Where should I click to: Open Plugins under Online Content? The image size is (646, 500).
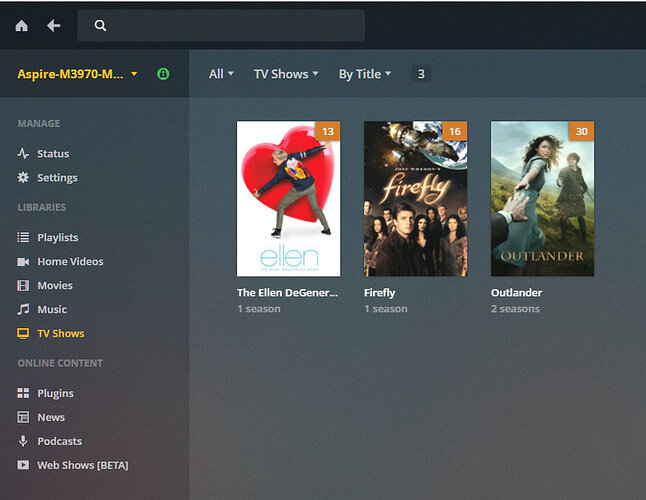(x=56, y=393)
